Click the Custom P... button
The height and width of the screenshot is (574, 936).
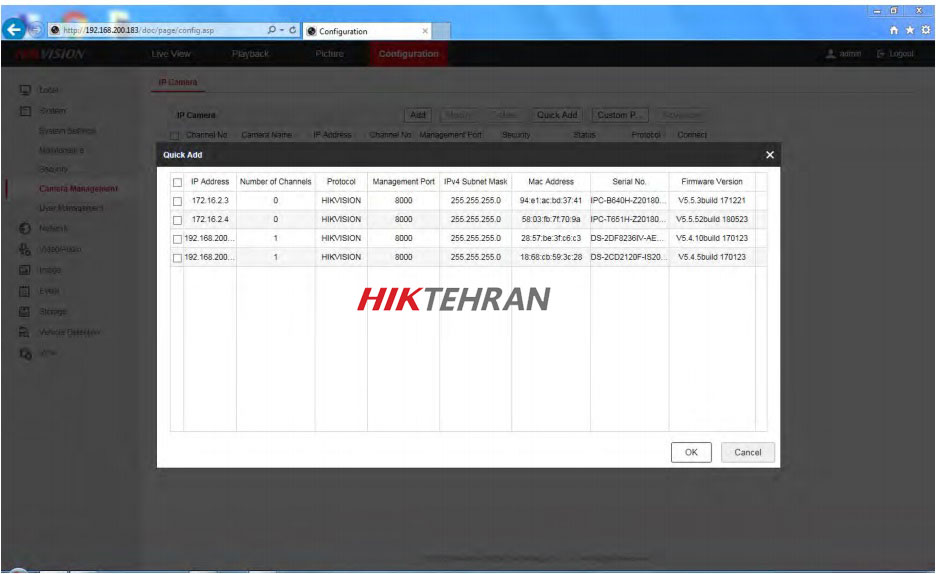[620, 115]
